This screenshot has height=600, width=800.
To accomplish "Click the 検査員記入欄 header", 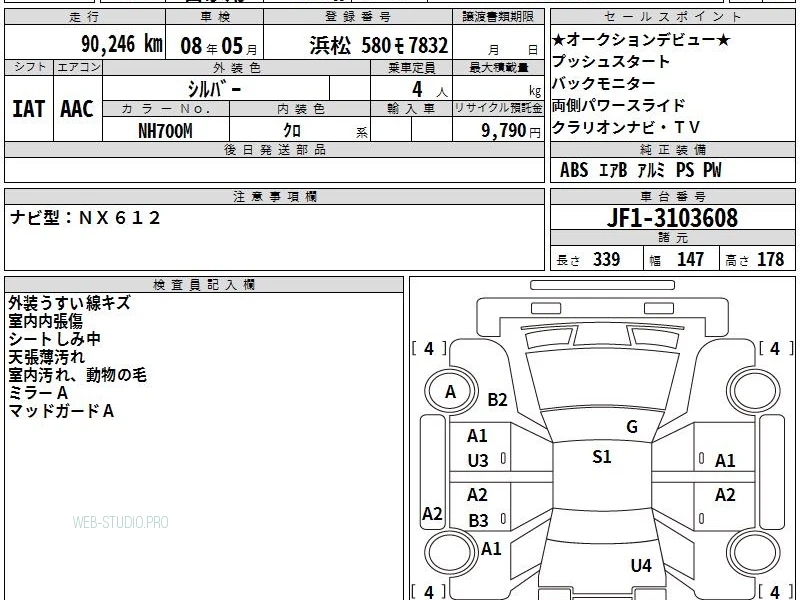I will [x=204, y=285].
